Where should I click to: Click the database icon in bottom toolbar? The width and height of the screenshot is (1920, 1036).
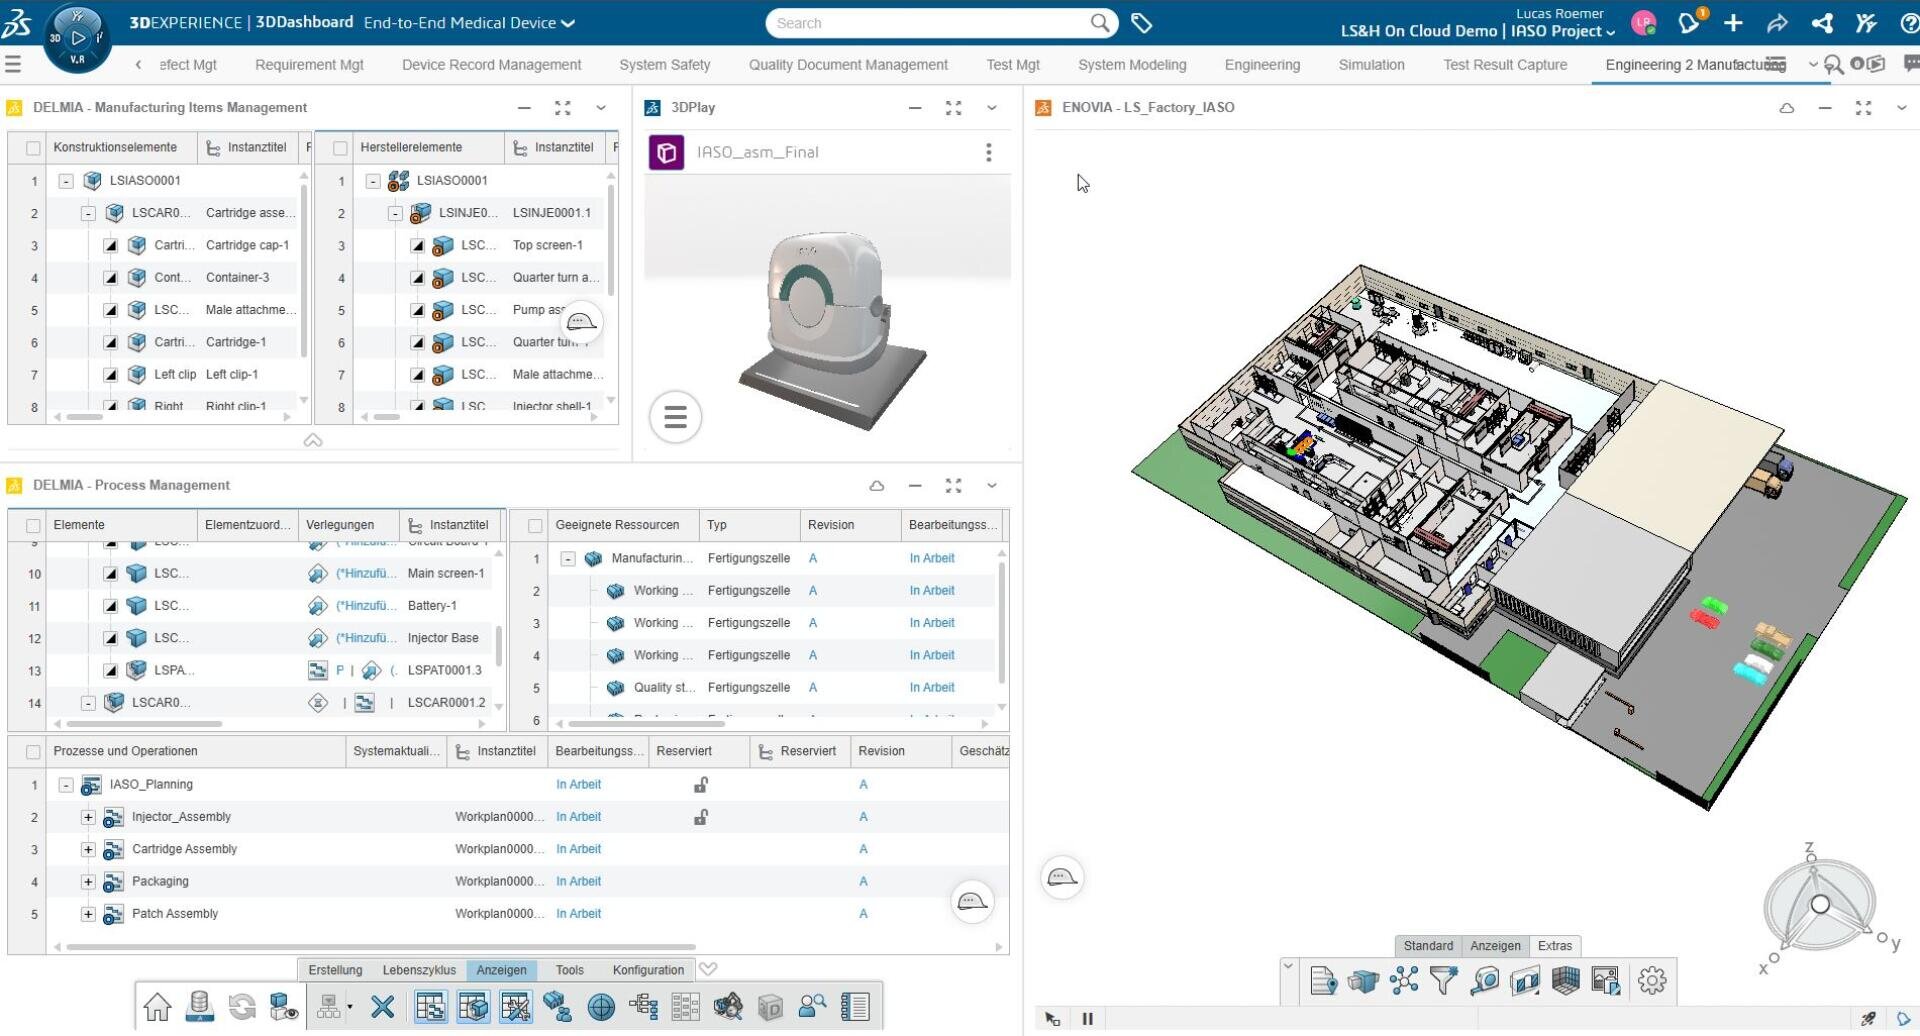pyautogui.click(x=199, y=1006)
